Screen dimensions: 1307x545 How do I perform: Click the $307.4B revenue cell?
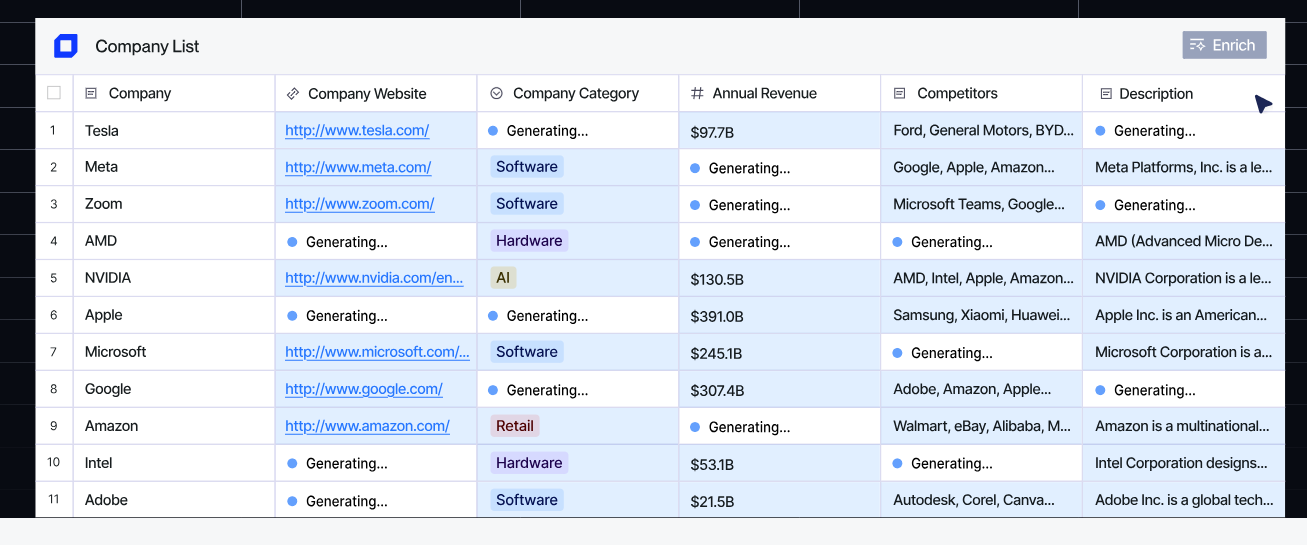tap(780, 389)
